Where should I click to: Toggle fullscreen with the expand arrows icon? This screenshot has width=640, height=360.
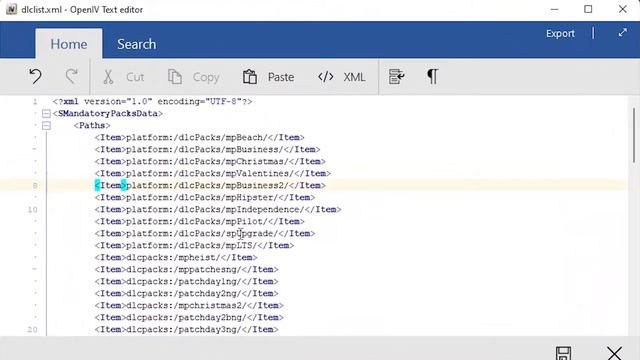622,33
